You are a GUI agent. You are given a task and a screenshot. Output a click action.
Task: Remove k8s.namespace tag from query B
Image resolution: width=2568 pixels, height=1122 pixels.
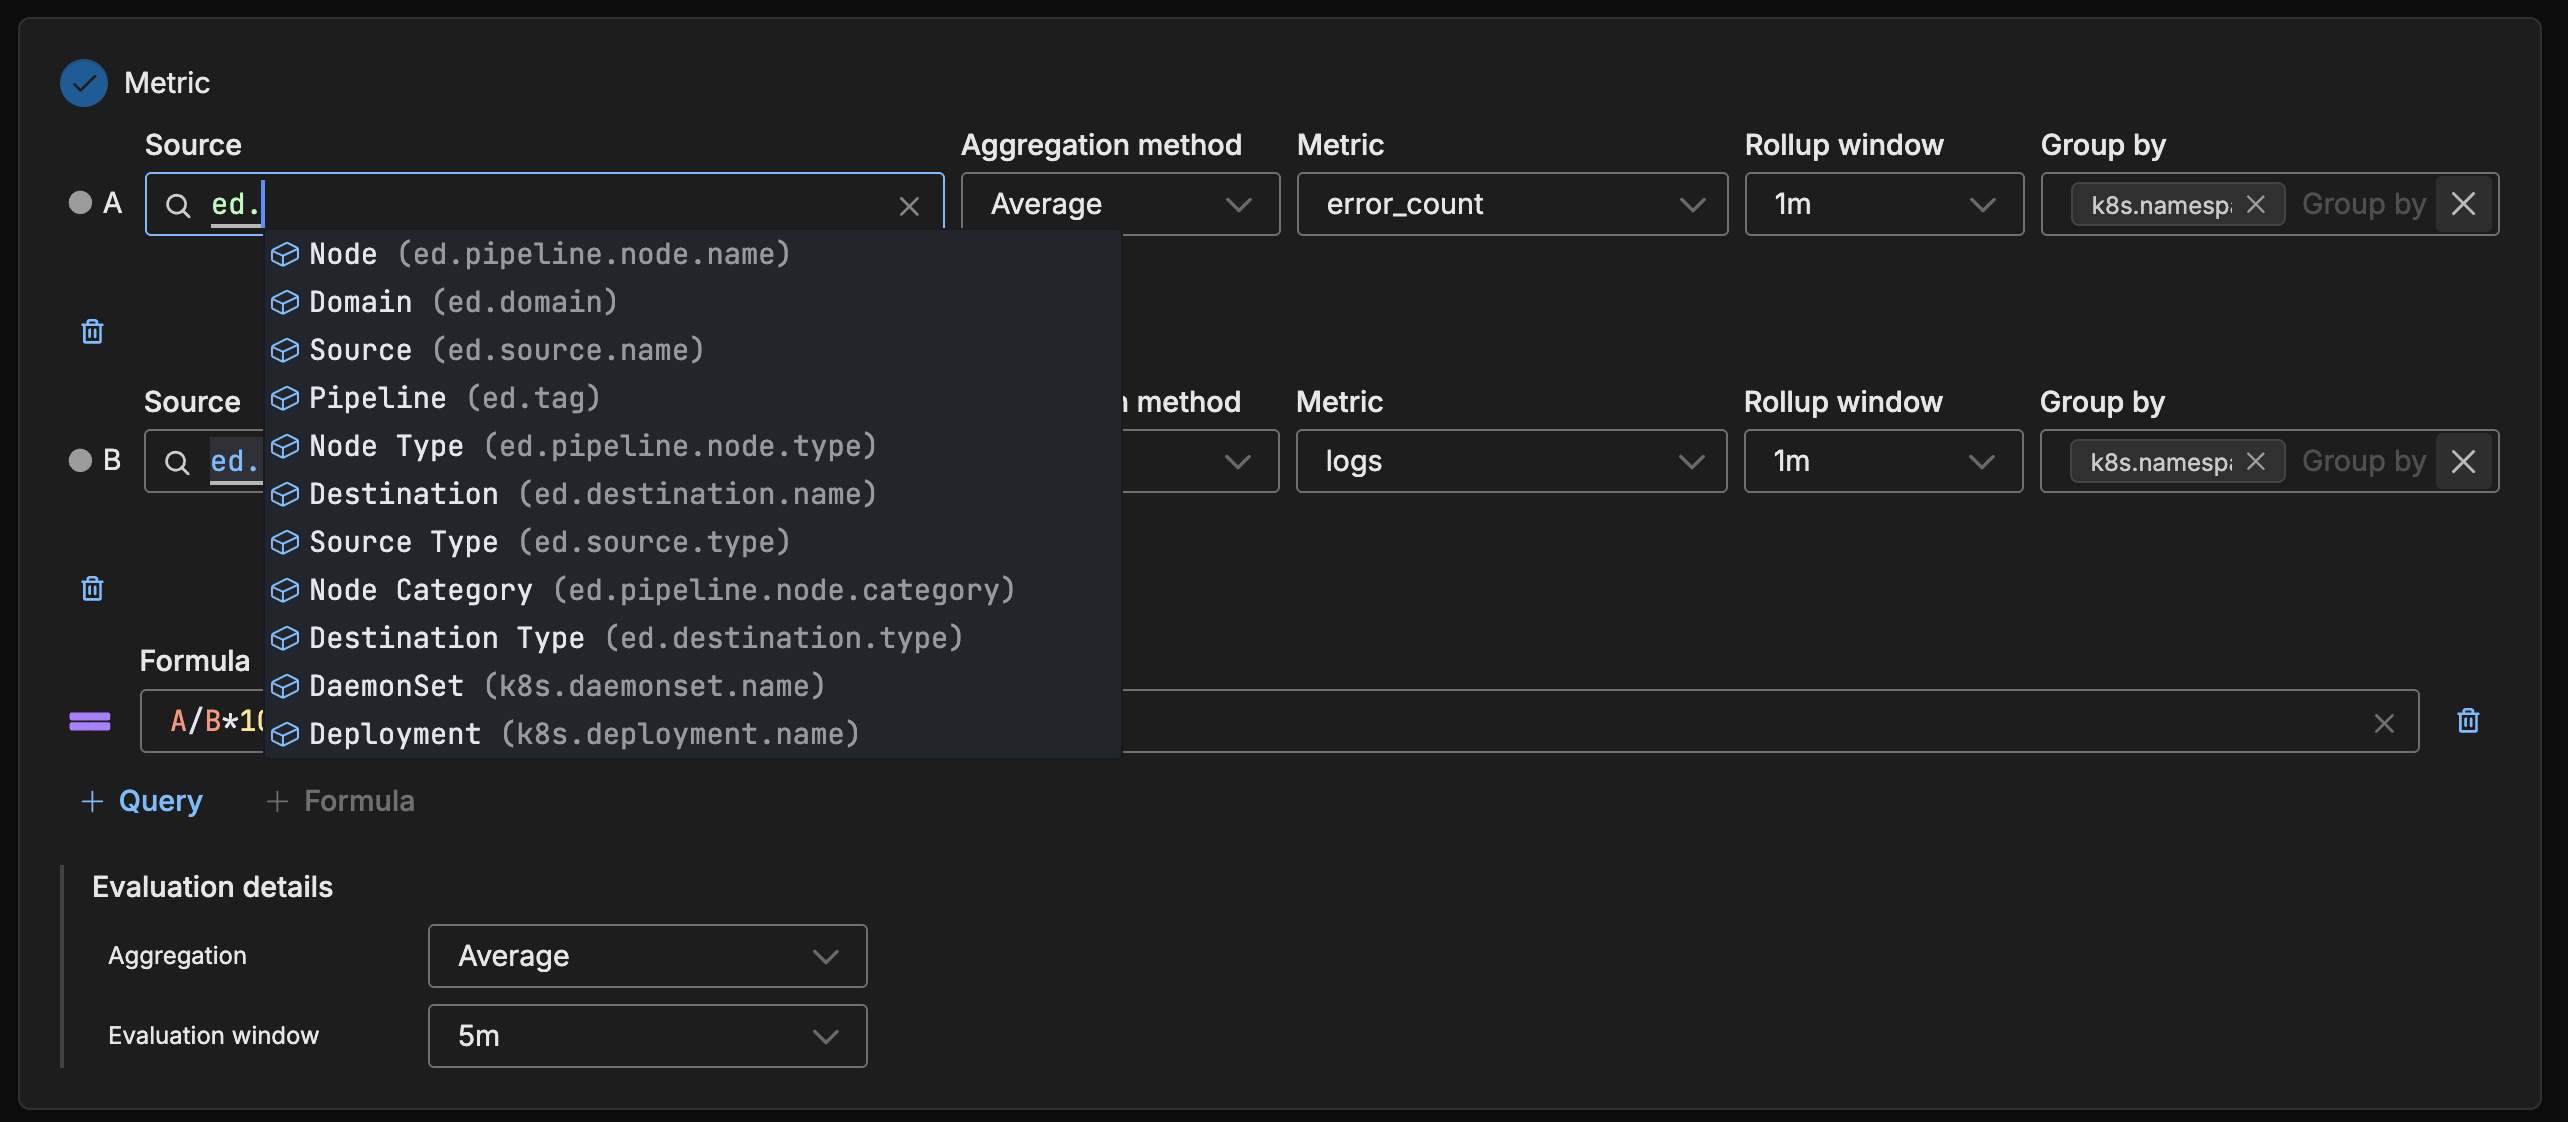click(x=2255, y=461)
